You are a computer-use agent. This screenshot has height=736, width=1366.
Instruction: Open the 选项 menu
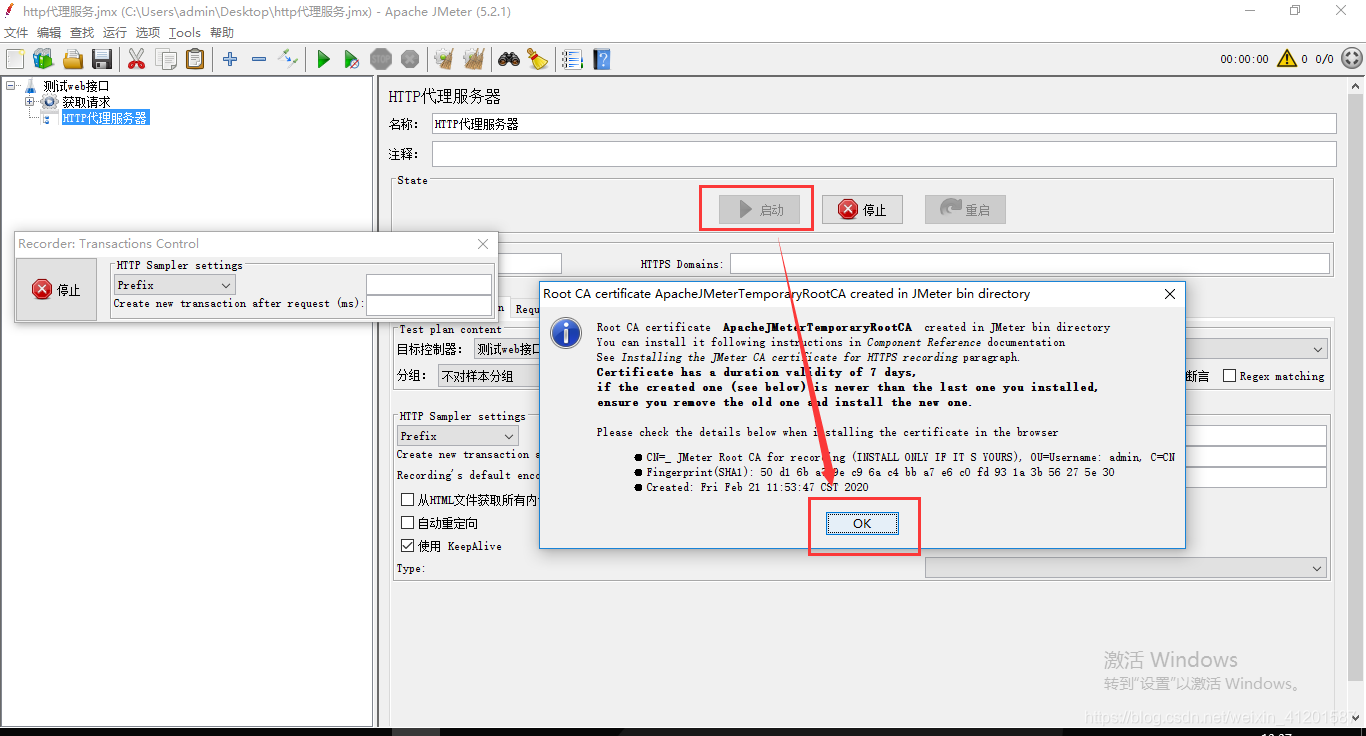click(x=148, y=33)
